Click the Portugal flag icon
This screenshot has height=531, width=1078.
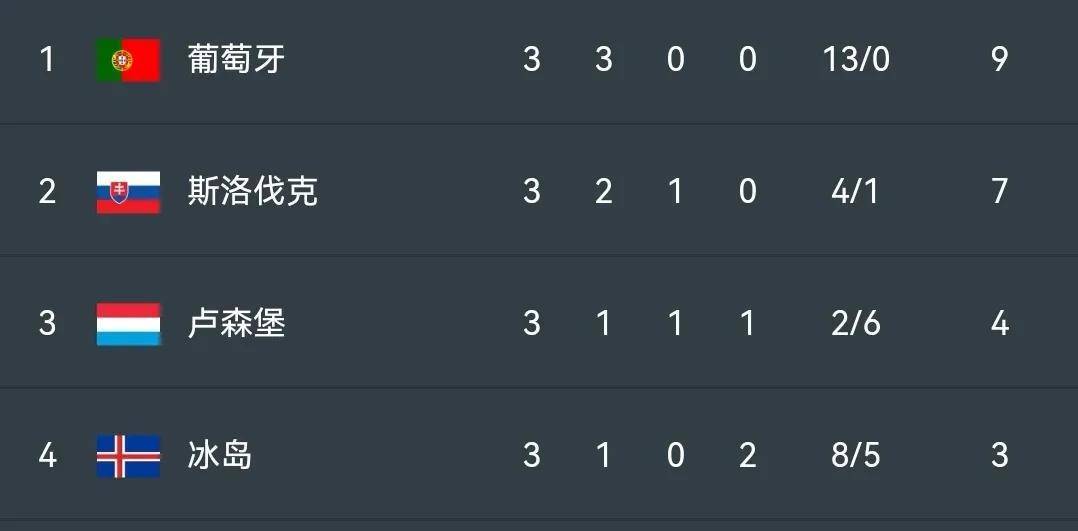tap(128, 60)
